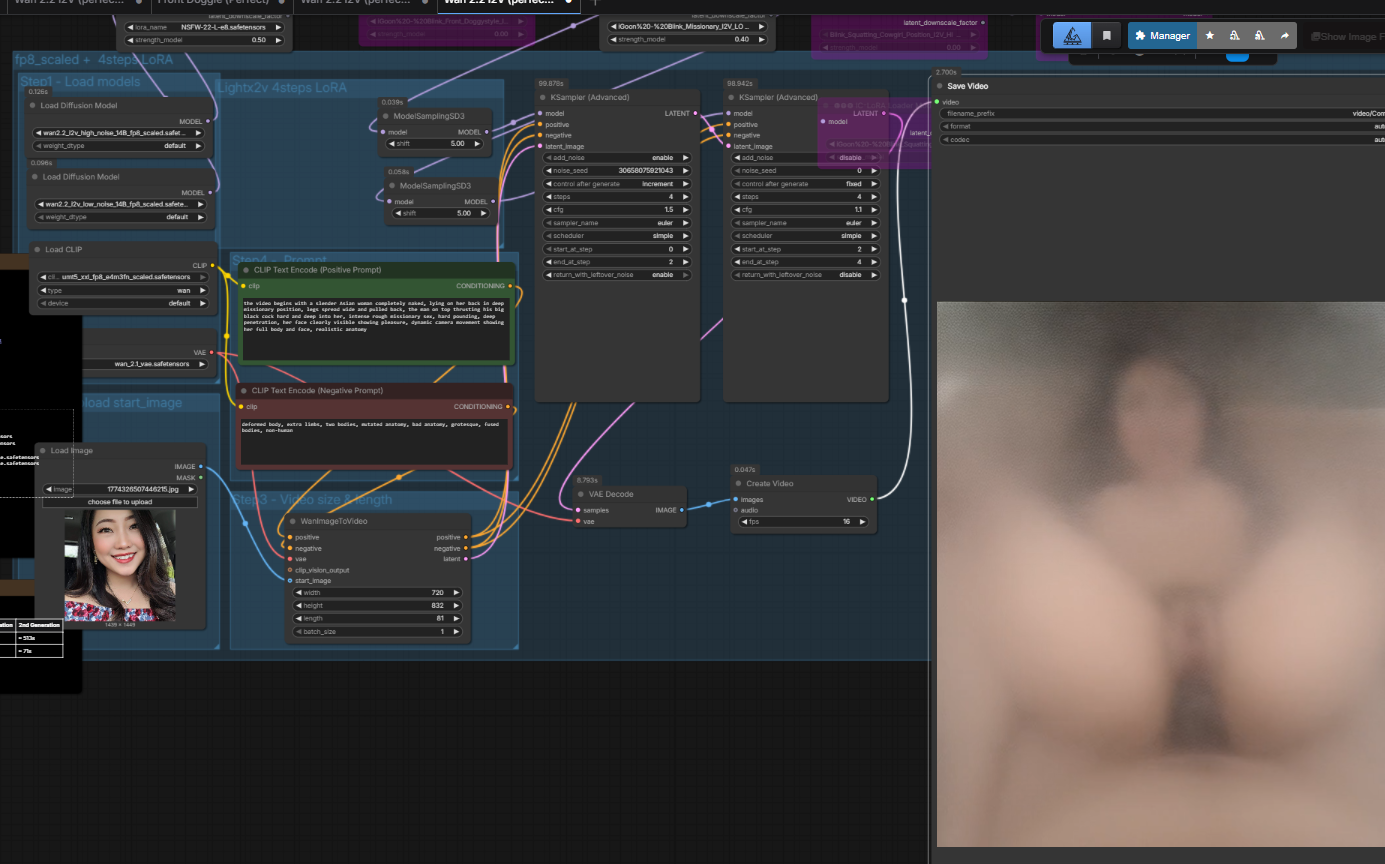Click the negative prompt text box
The width and height of the screenshot is (1385, 864).
(376, 441)
